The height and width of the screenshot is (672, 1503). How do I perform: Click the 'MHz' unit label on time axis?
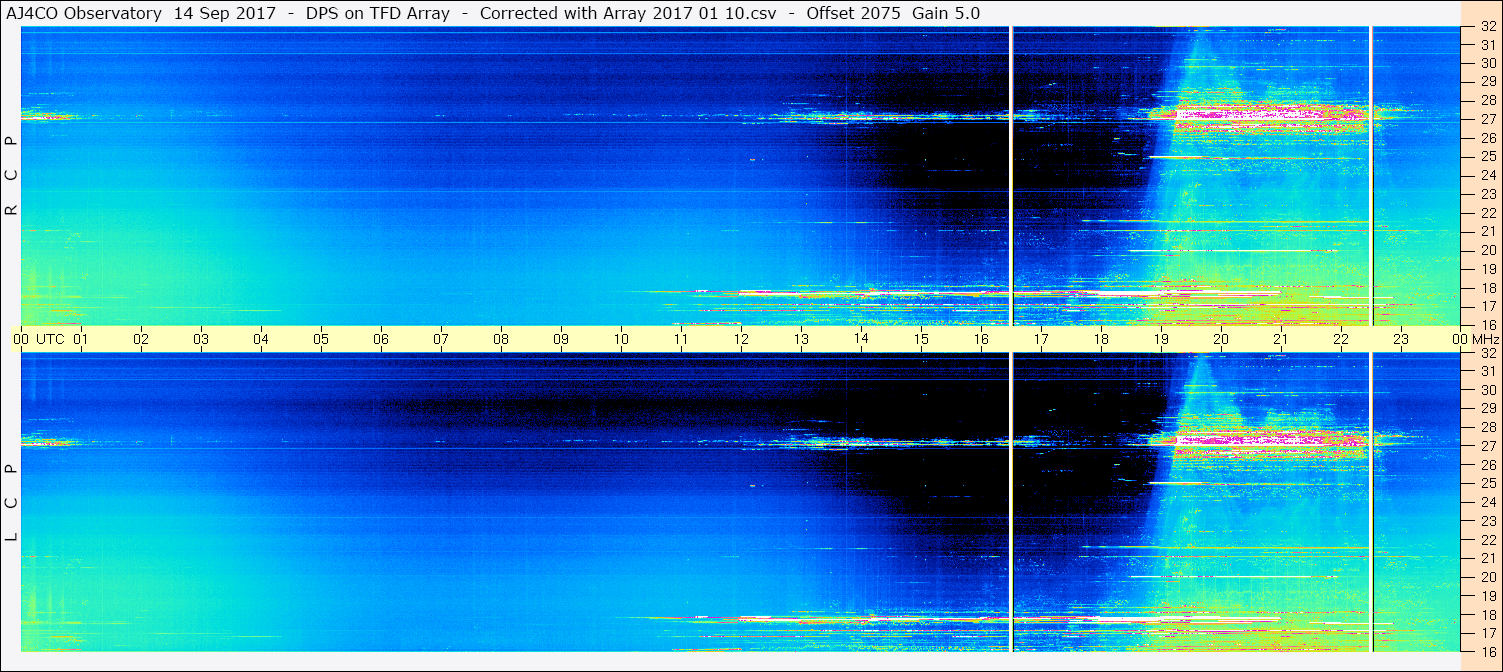(x=1485, y=339)
